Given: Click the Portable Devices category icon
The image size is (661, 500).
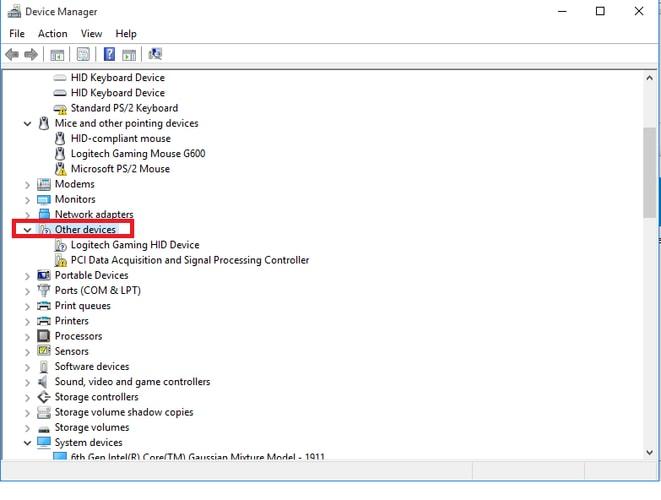Looking at the screenshot, I should (x=44, y=275).
